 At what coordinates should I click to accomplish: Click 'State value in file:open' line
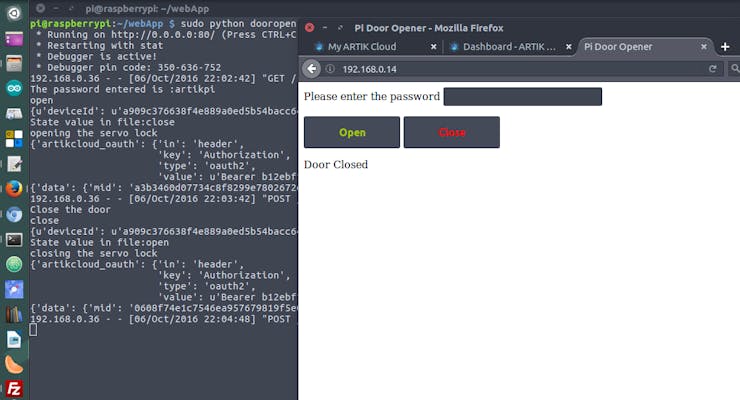[100, 242]
